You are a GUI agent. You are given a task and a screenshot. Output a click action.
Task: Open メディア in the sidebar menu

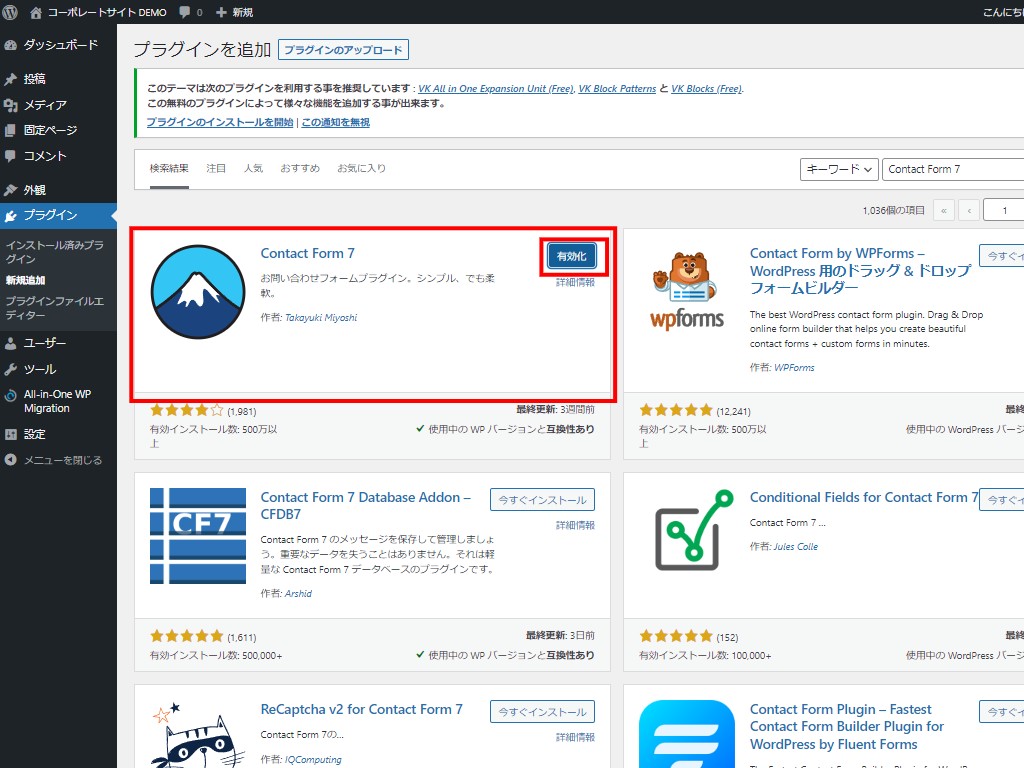(45, 105)
